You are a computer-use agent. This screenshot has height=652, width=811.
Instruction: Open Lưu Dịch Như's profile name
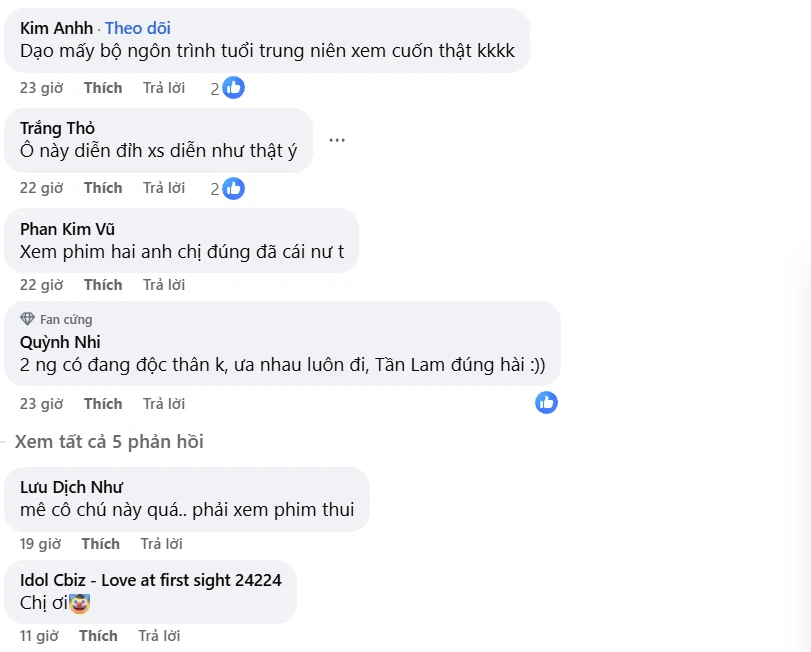71,487
